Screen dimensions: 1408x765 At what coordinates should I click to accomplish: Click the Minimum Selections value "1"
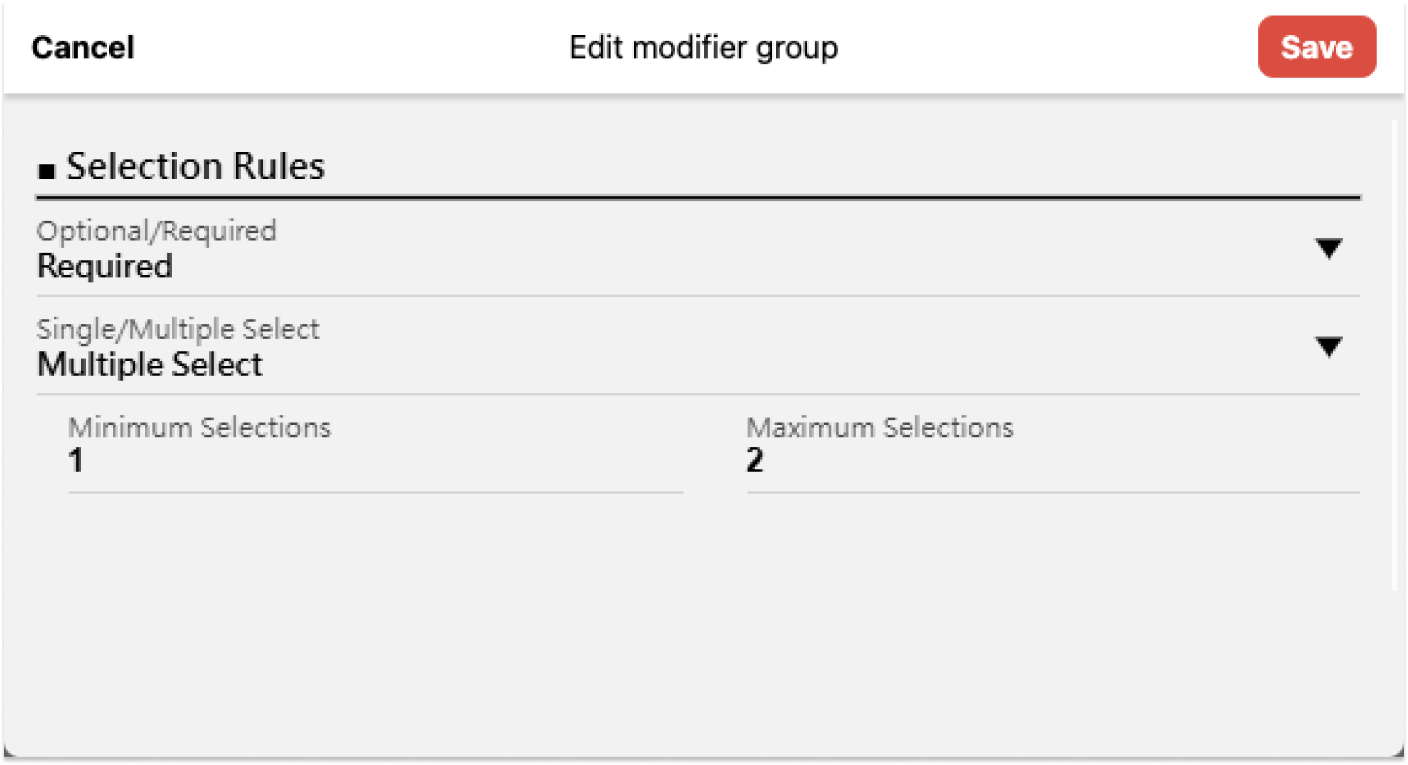point(76,462)
